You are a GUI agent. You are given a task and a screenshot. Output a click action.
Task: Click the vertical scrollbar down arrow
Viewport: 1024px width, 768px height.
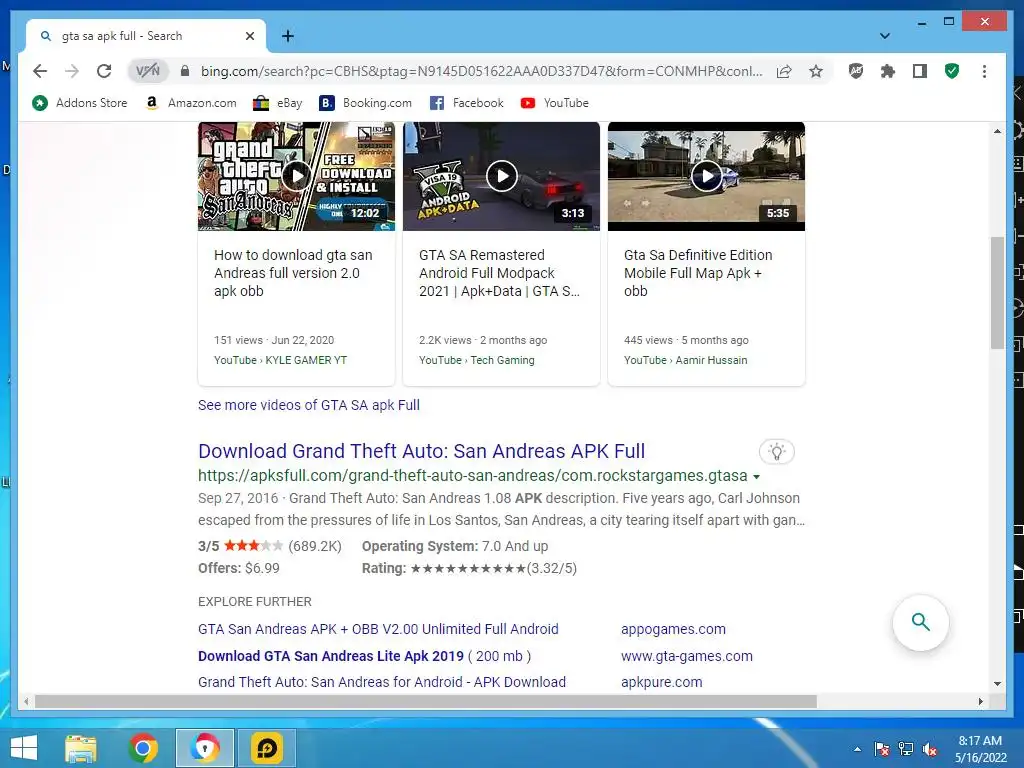pyautogui.click(x=997, y=684)
